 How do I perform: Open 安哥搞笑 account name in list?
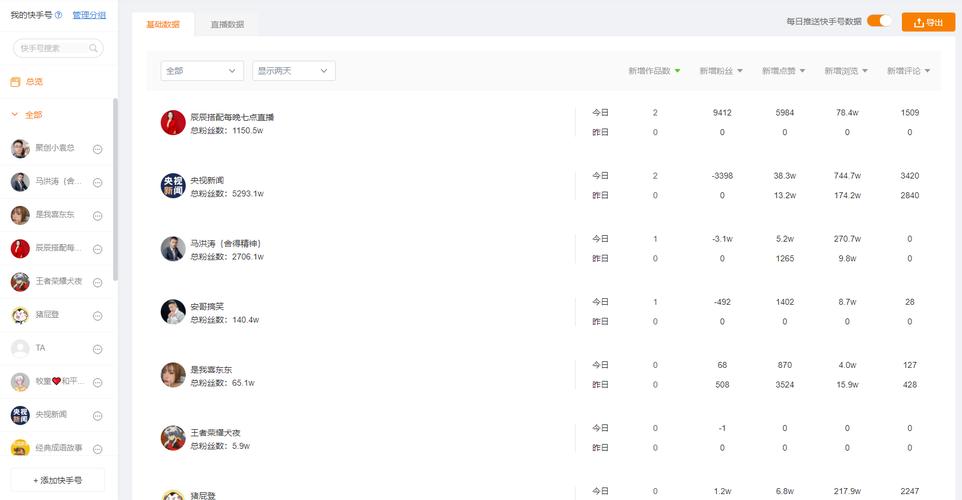tap(207, 306)
